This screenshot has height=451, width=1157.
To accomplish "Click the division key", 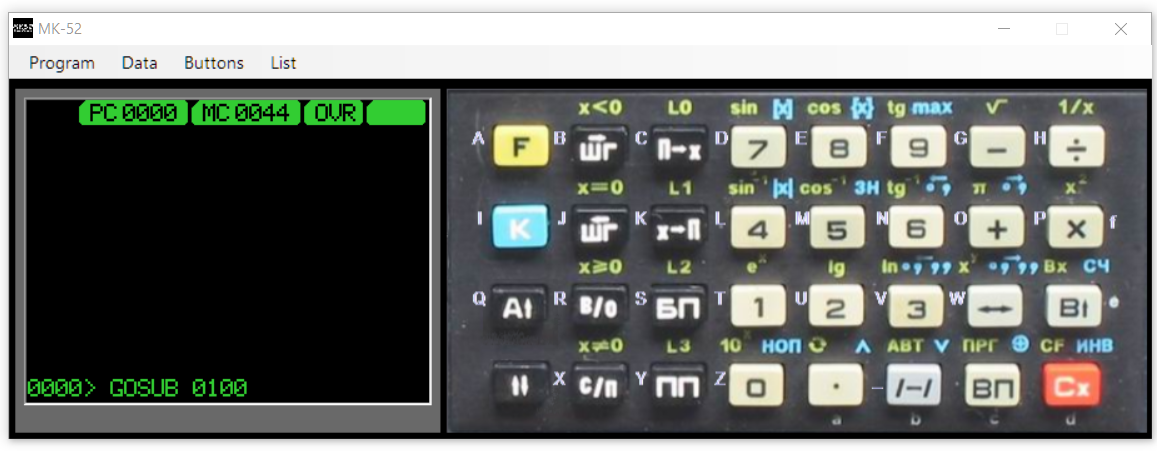I will [x=1077, y=147].
